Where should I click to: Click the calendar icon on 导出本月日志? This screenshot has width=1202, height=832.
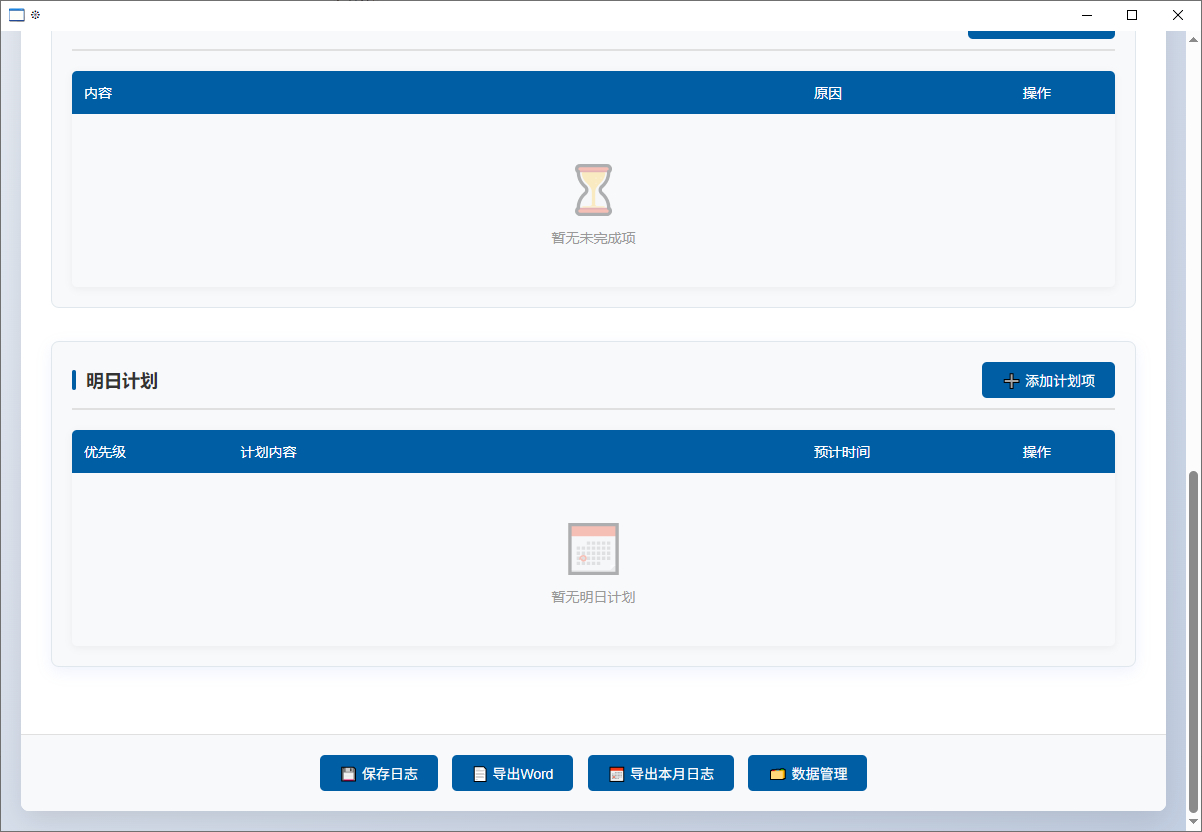coord(617,774)
